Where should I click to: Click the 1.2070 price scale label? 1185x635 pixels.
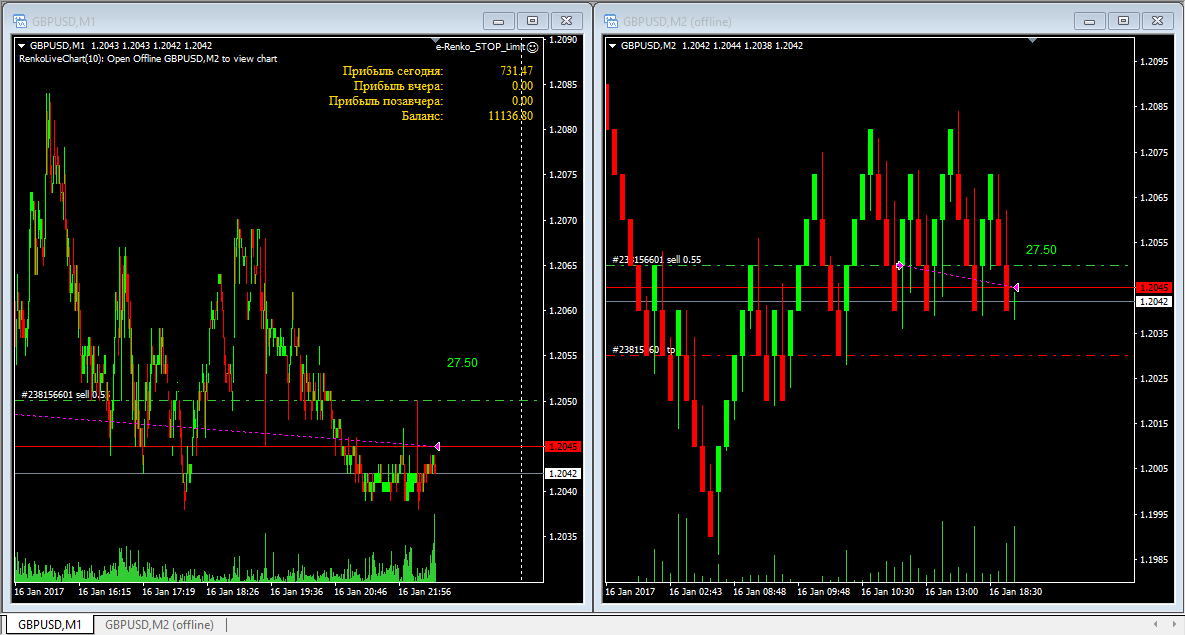tap(563, 221)
